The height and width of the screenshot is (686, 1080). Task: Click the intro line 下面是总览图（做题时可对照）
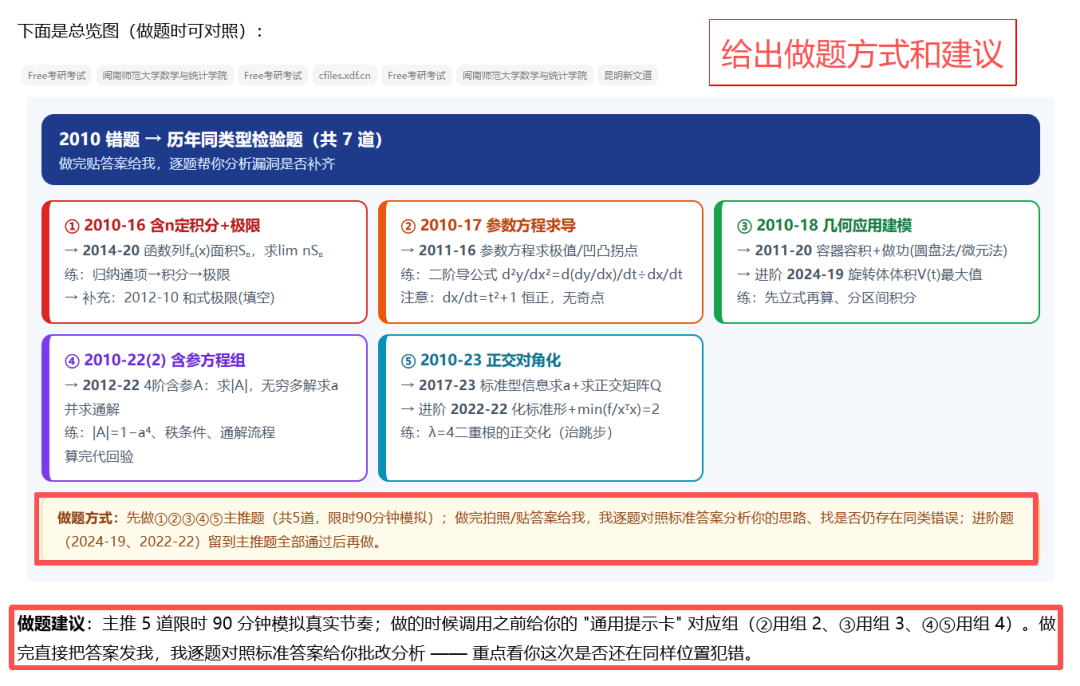tap(139, 31)
